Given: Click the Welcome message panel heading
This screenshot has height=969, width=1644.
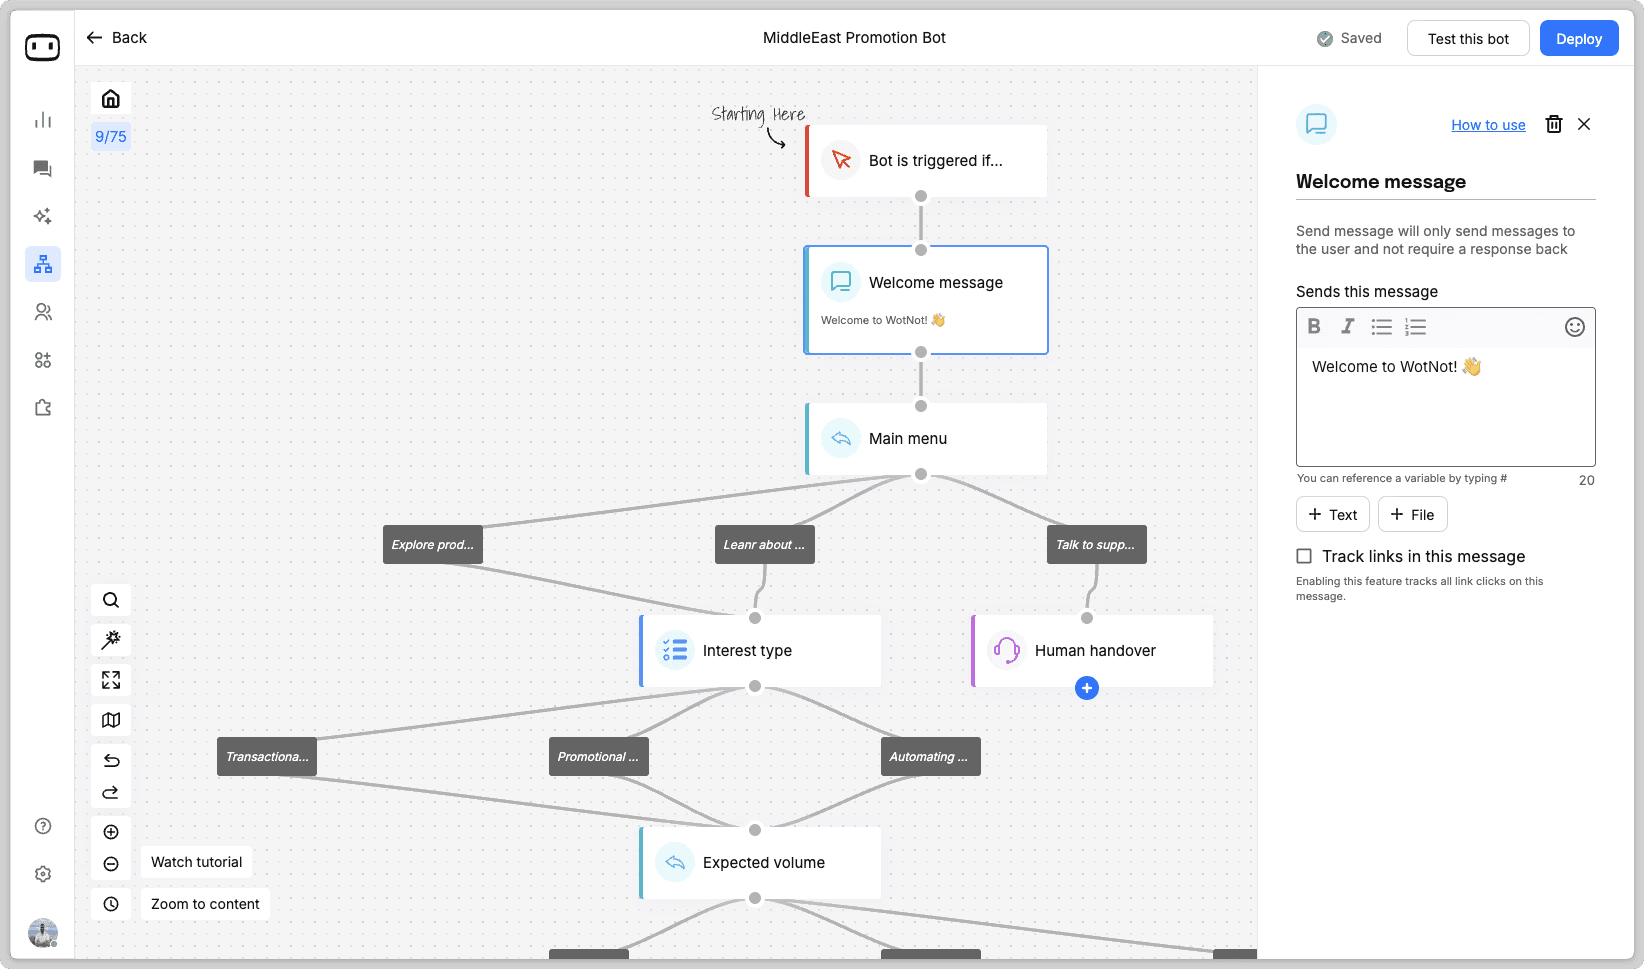Looking at the screenshot, I should pos(1381,182).
